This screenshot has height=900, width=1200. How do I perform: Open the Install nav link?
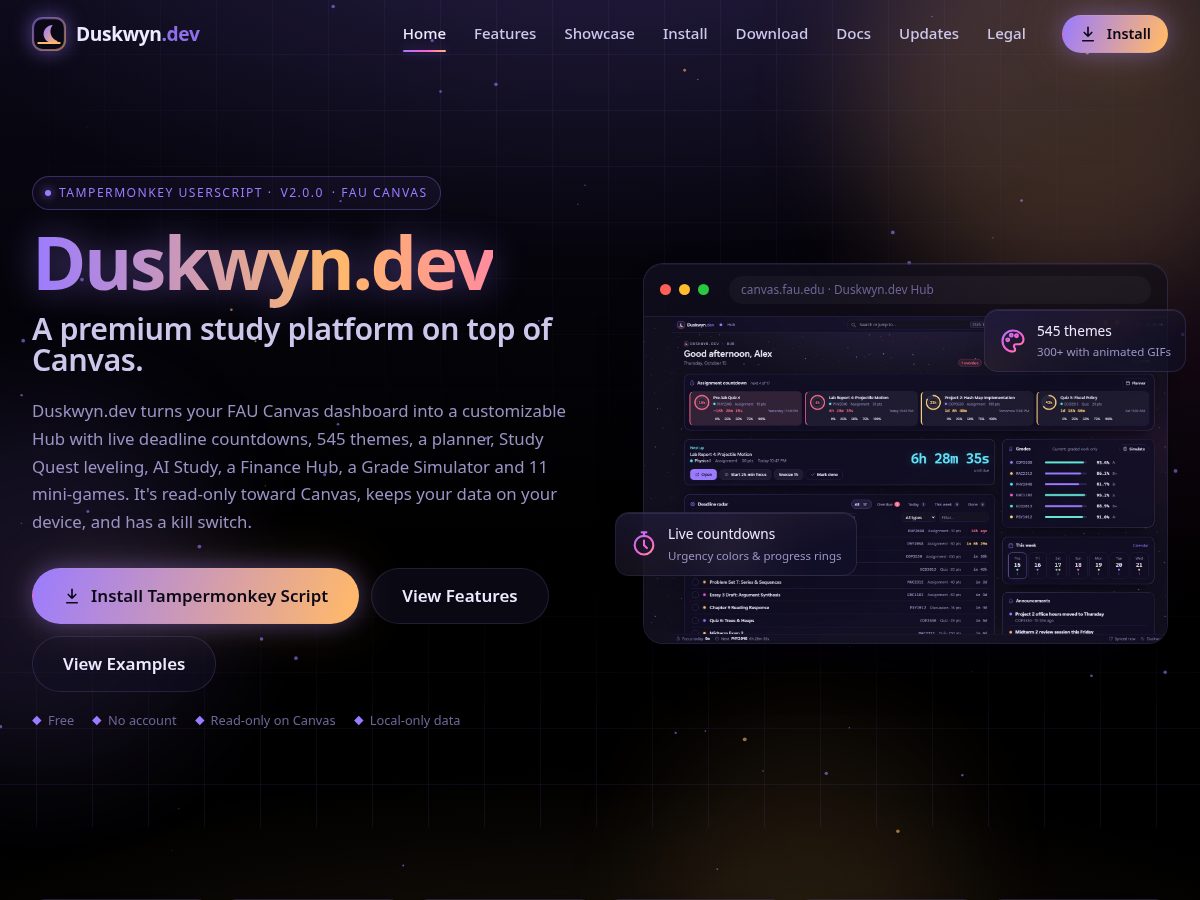(x=685, y=34)
